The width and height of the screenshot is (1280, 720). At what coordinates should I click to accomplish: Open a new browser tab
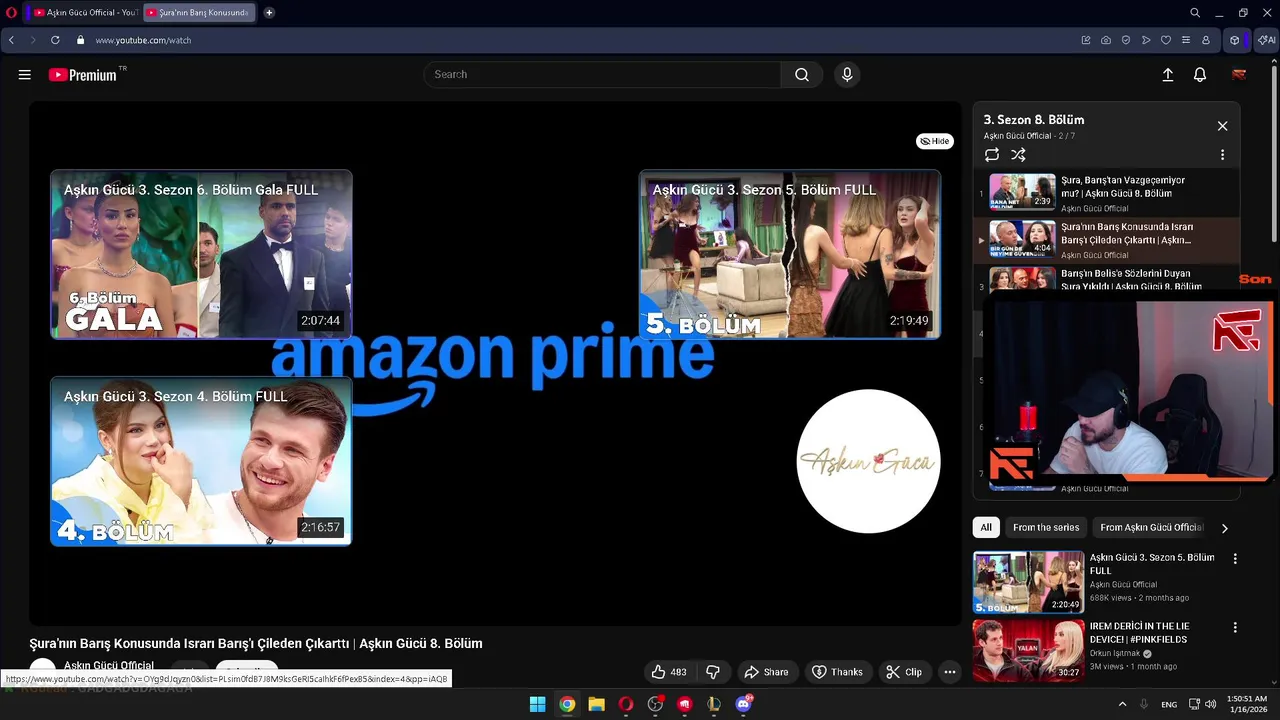[x=269, y=13]
